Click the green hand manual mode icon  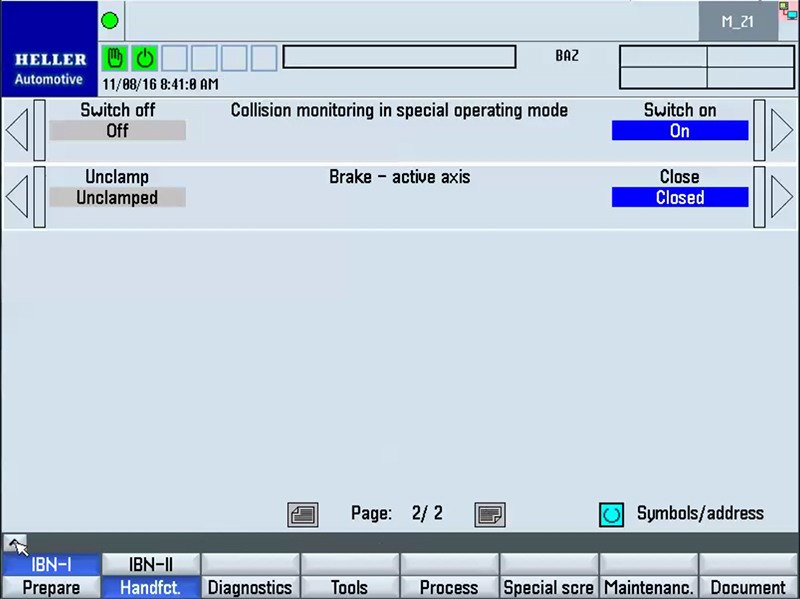click(116, 58)
